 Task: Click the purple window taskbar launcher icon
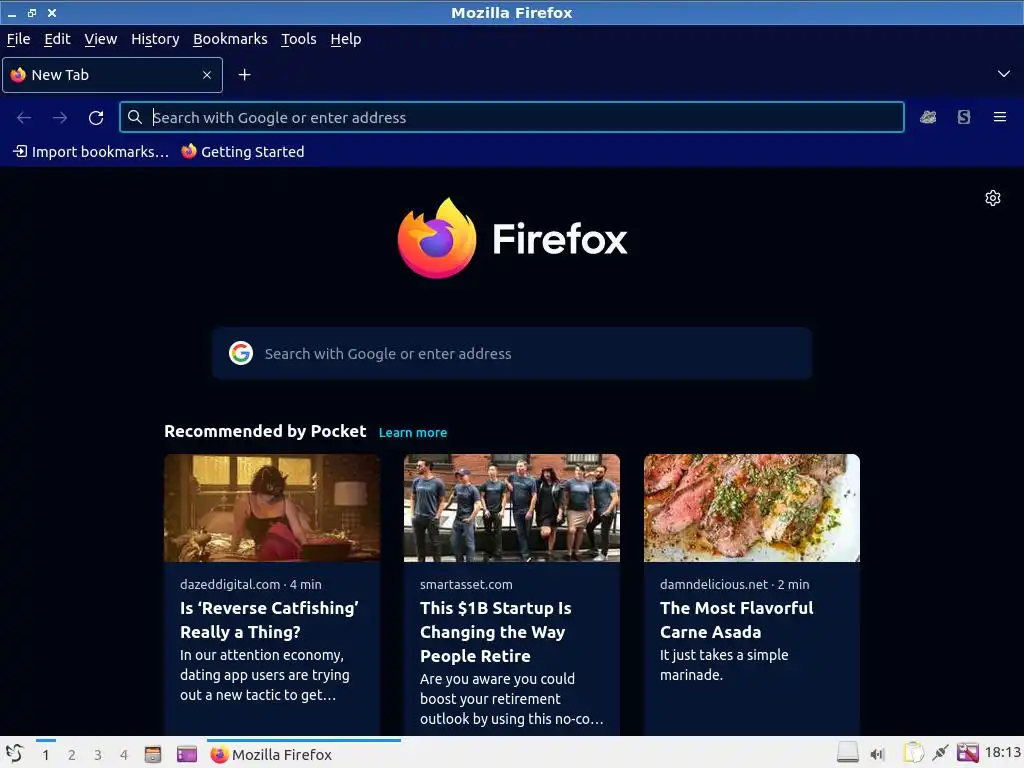tap(187, 754)
